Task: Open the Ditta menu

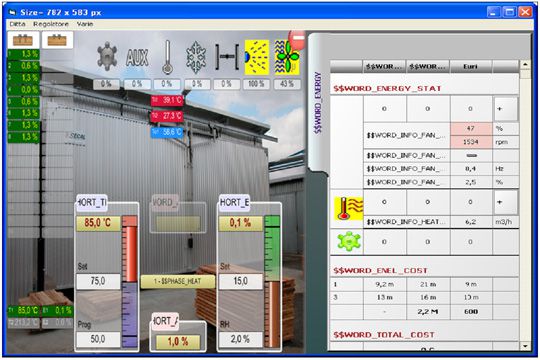Action: click(18, 24)
